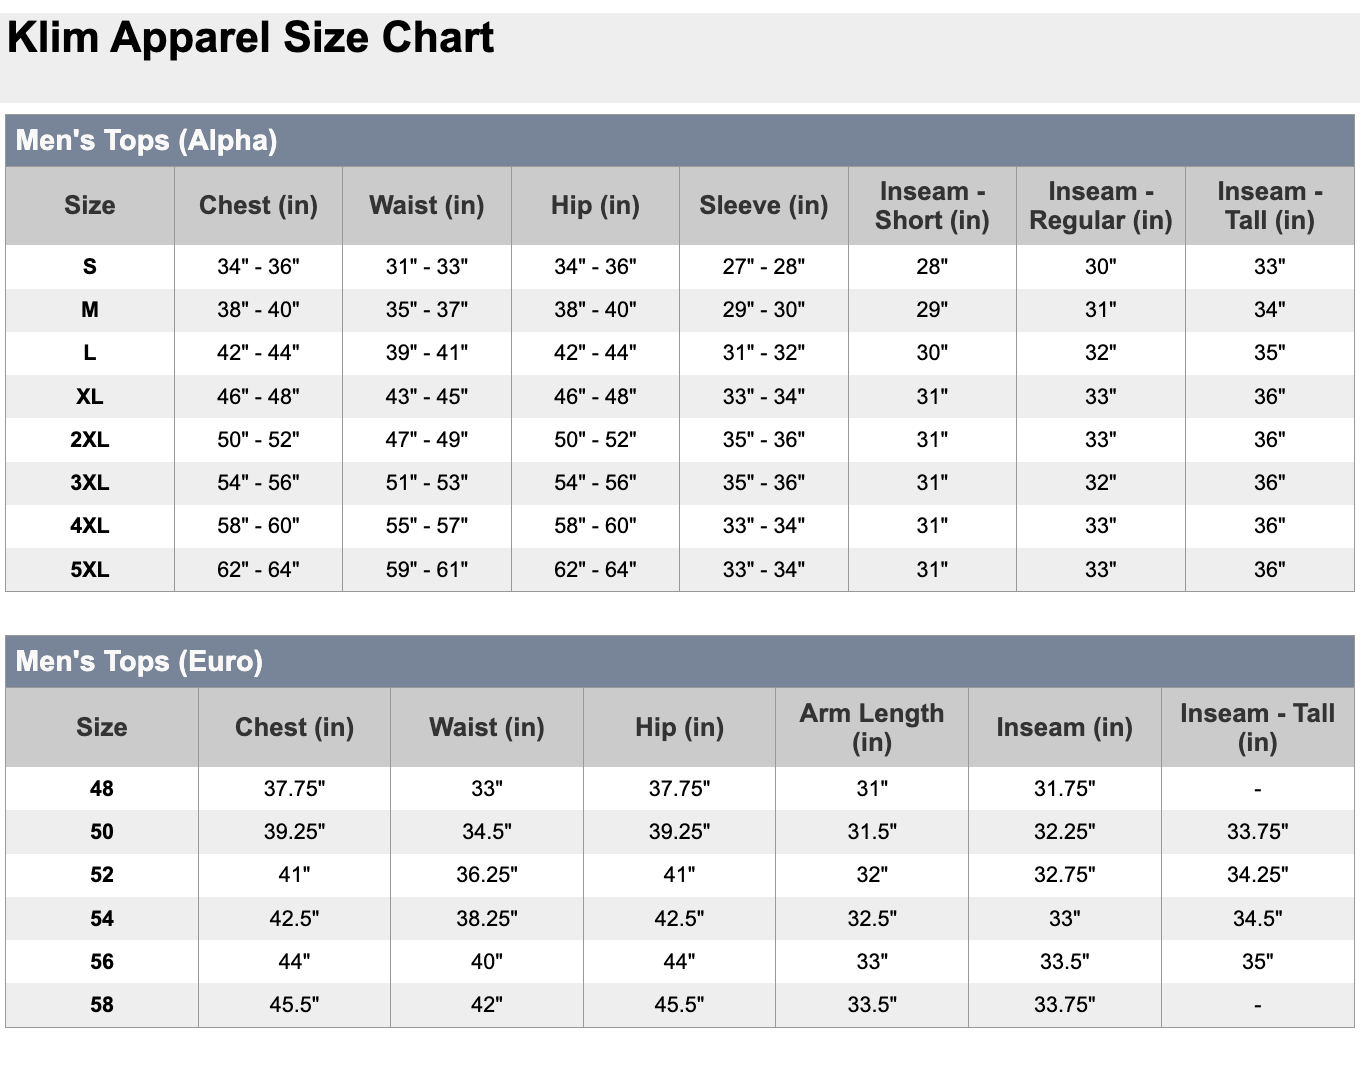Click the Inseam - Regular (in) column header
1360x1066 pixels.
coord(1100,205)
